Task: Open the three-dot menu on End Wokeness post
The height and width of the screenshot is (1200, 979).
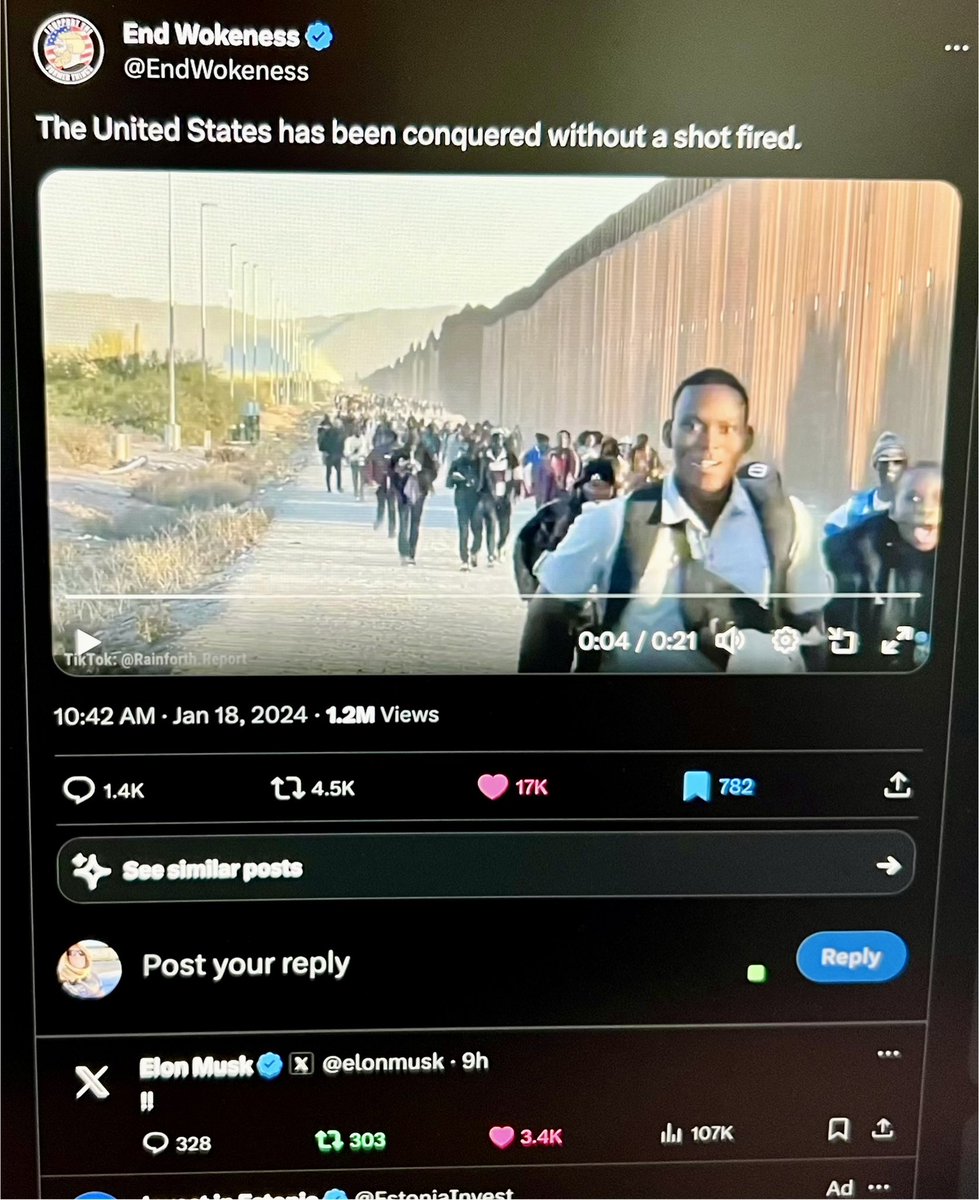Action: point(955,48)
